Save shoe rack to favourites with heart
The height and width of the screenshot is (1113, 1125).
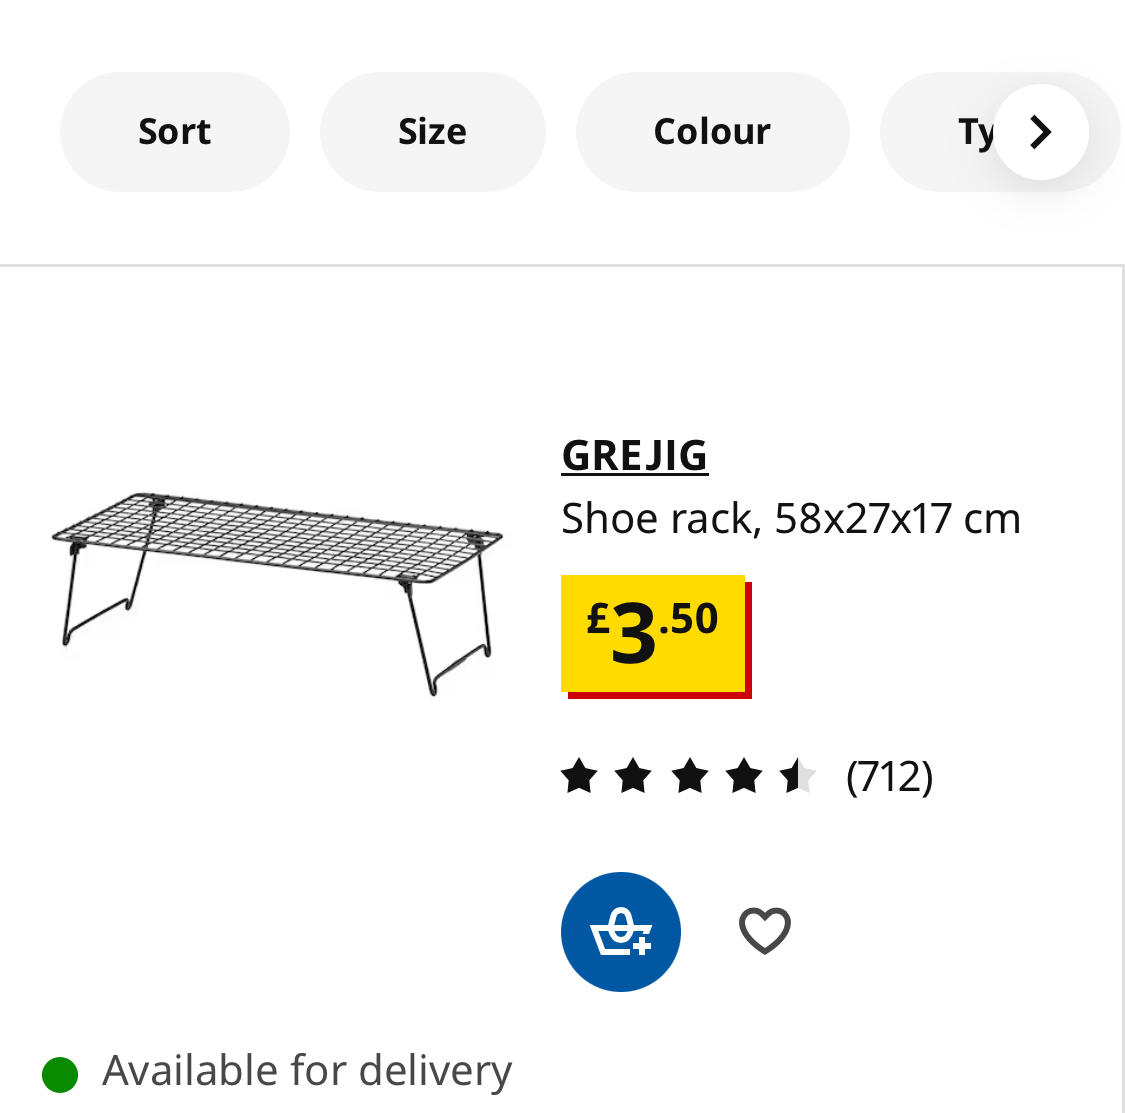click(765, 931)
